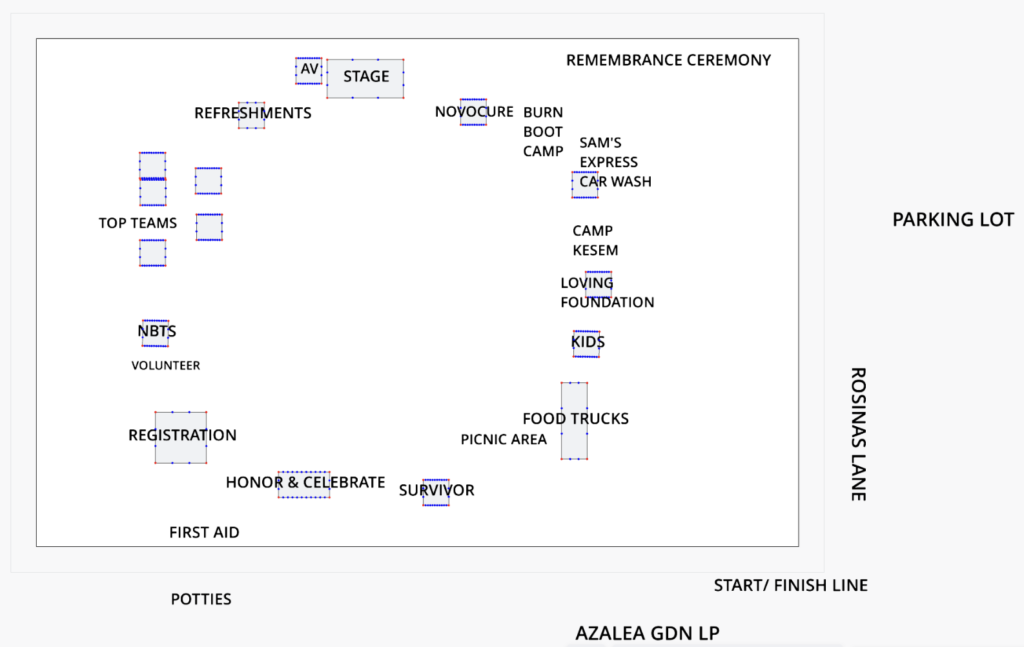The height and width of the screenshot is (647, 1024).
Task: Click the ROSINAS LANE vertical label
Action: [x=857, y=434]
